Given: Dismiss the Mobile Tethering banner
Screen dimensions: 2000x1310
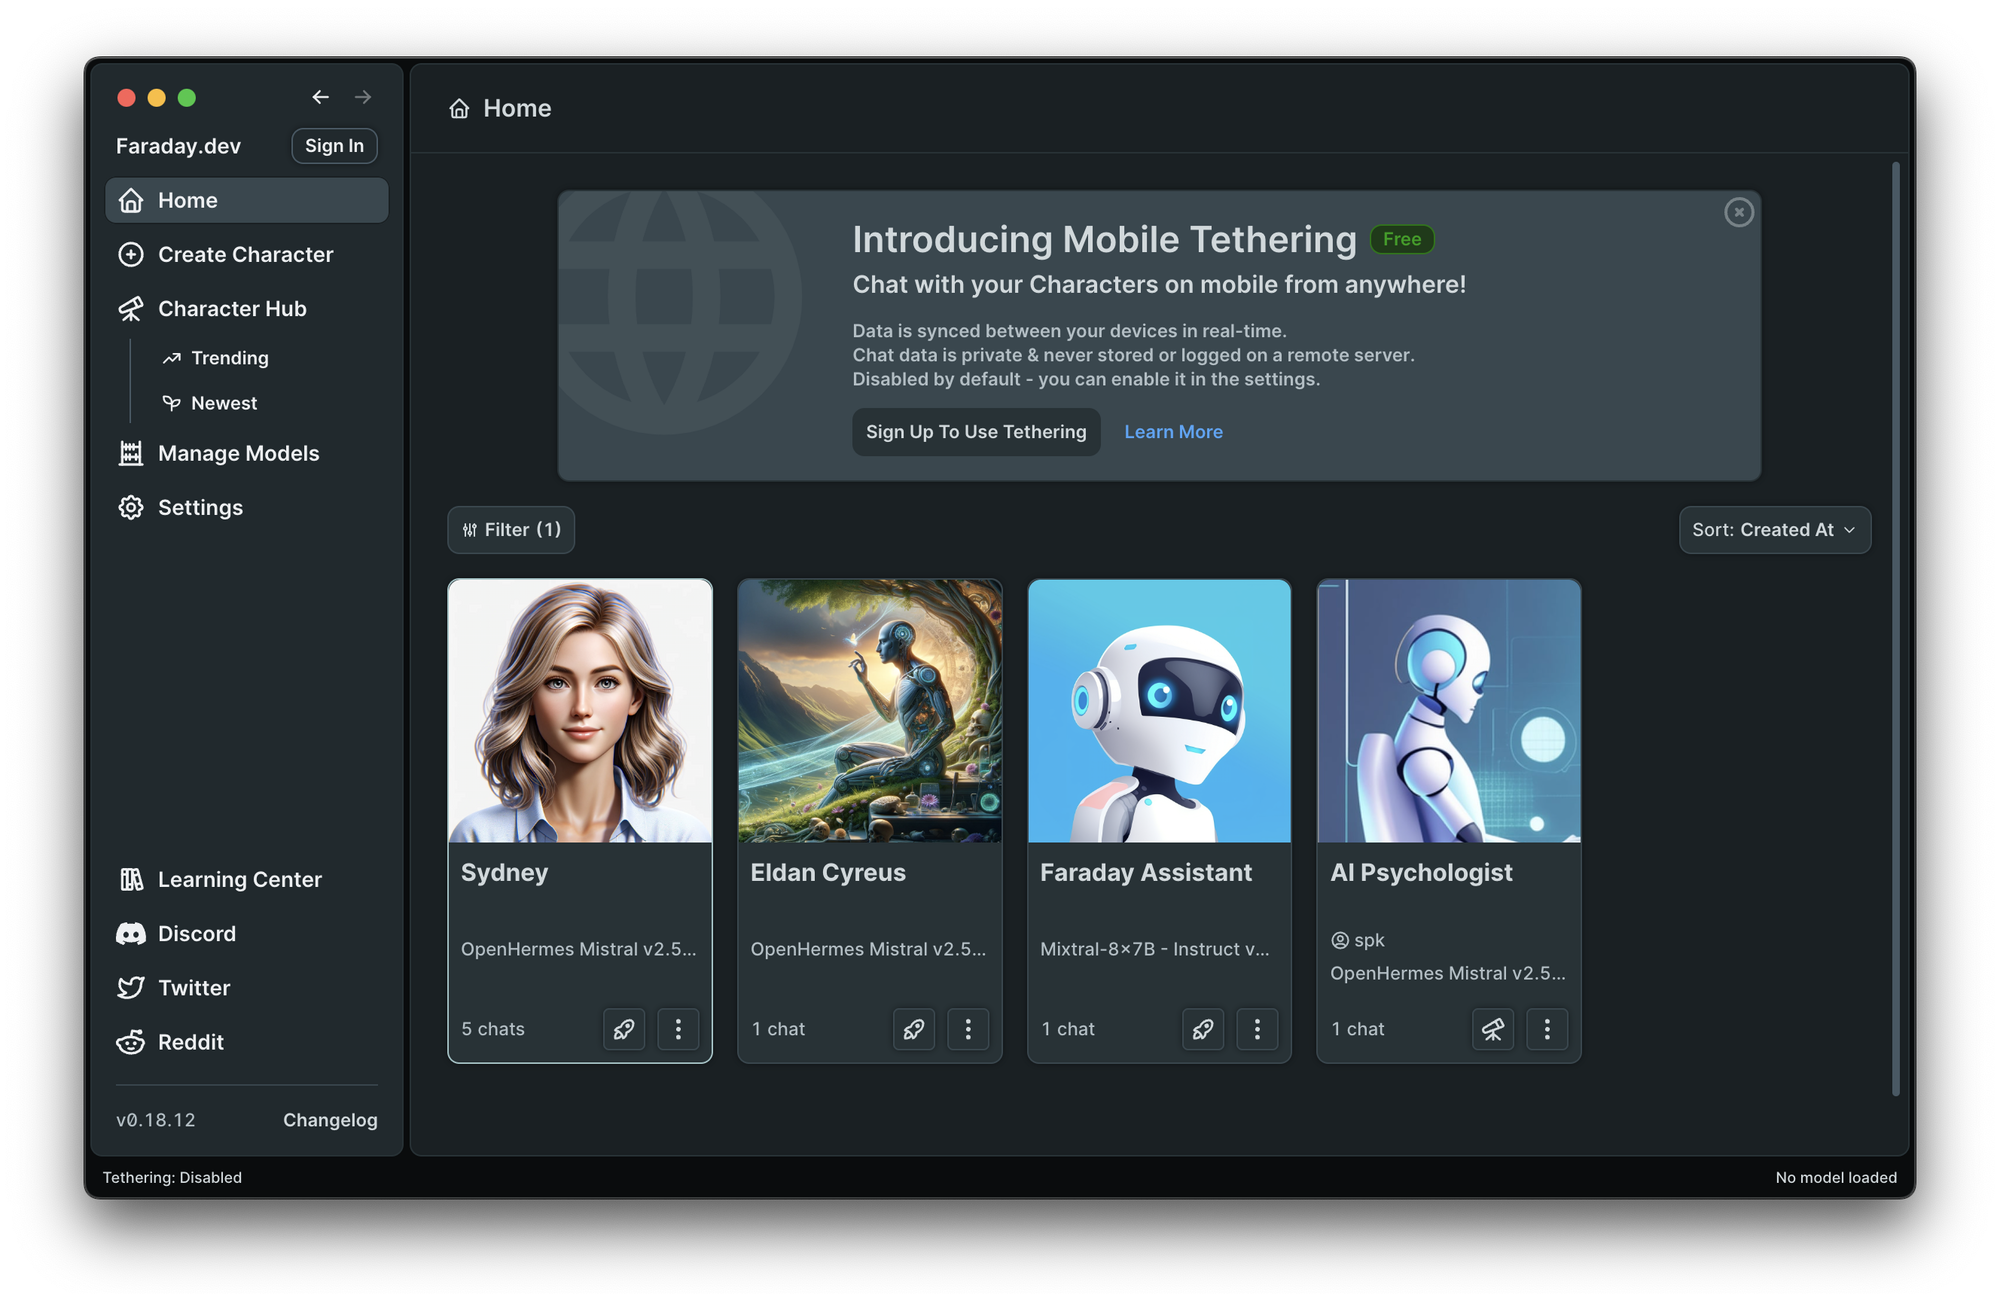Looking at the screenshot, I should pyautogui.click(x=1739, y=212).
